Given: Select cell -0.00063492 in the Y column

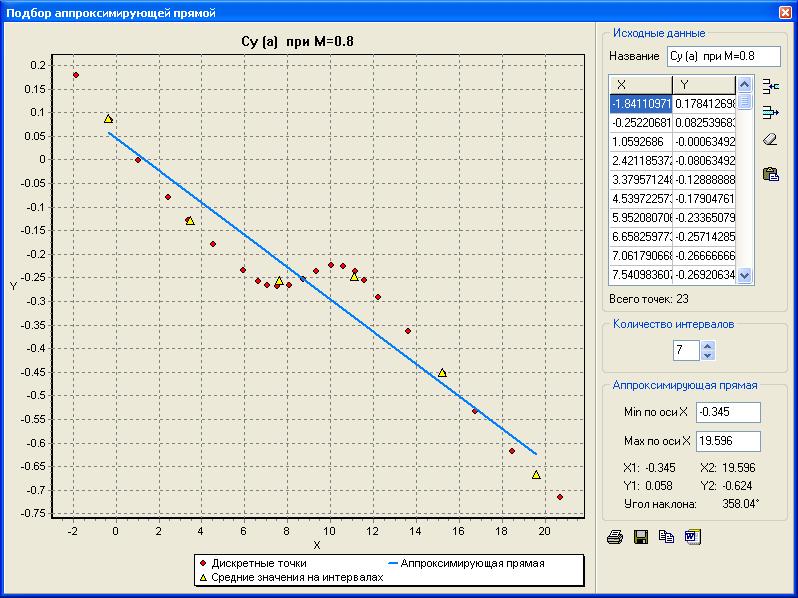Looking at the screenshot, I should (x=704, y=141).
